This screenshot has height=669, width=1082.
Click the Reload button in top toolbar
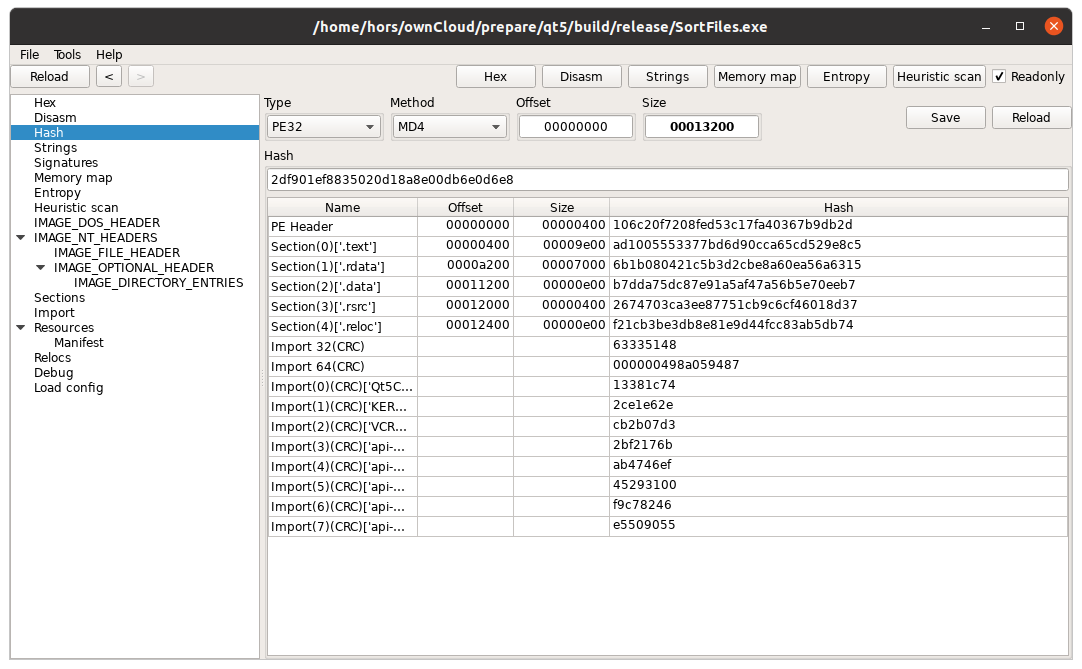coord(50,77)
